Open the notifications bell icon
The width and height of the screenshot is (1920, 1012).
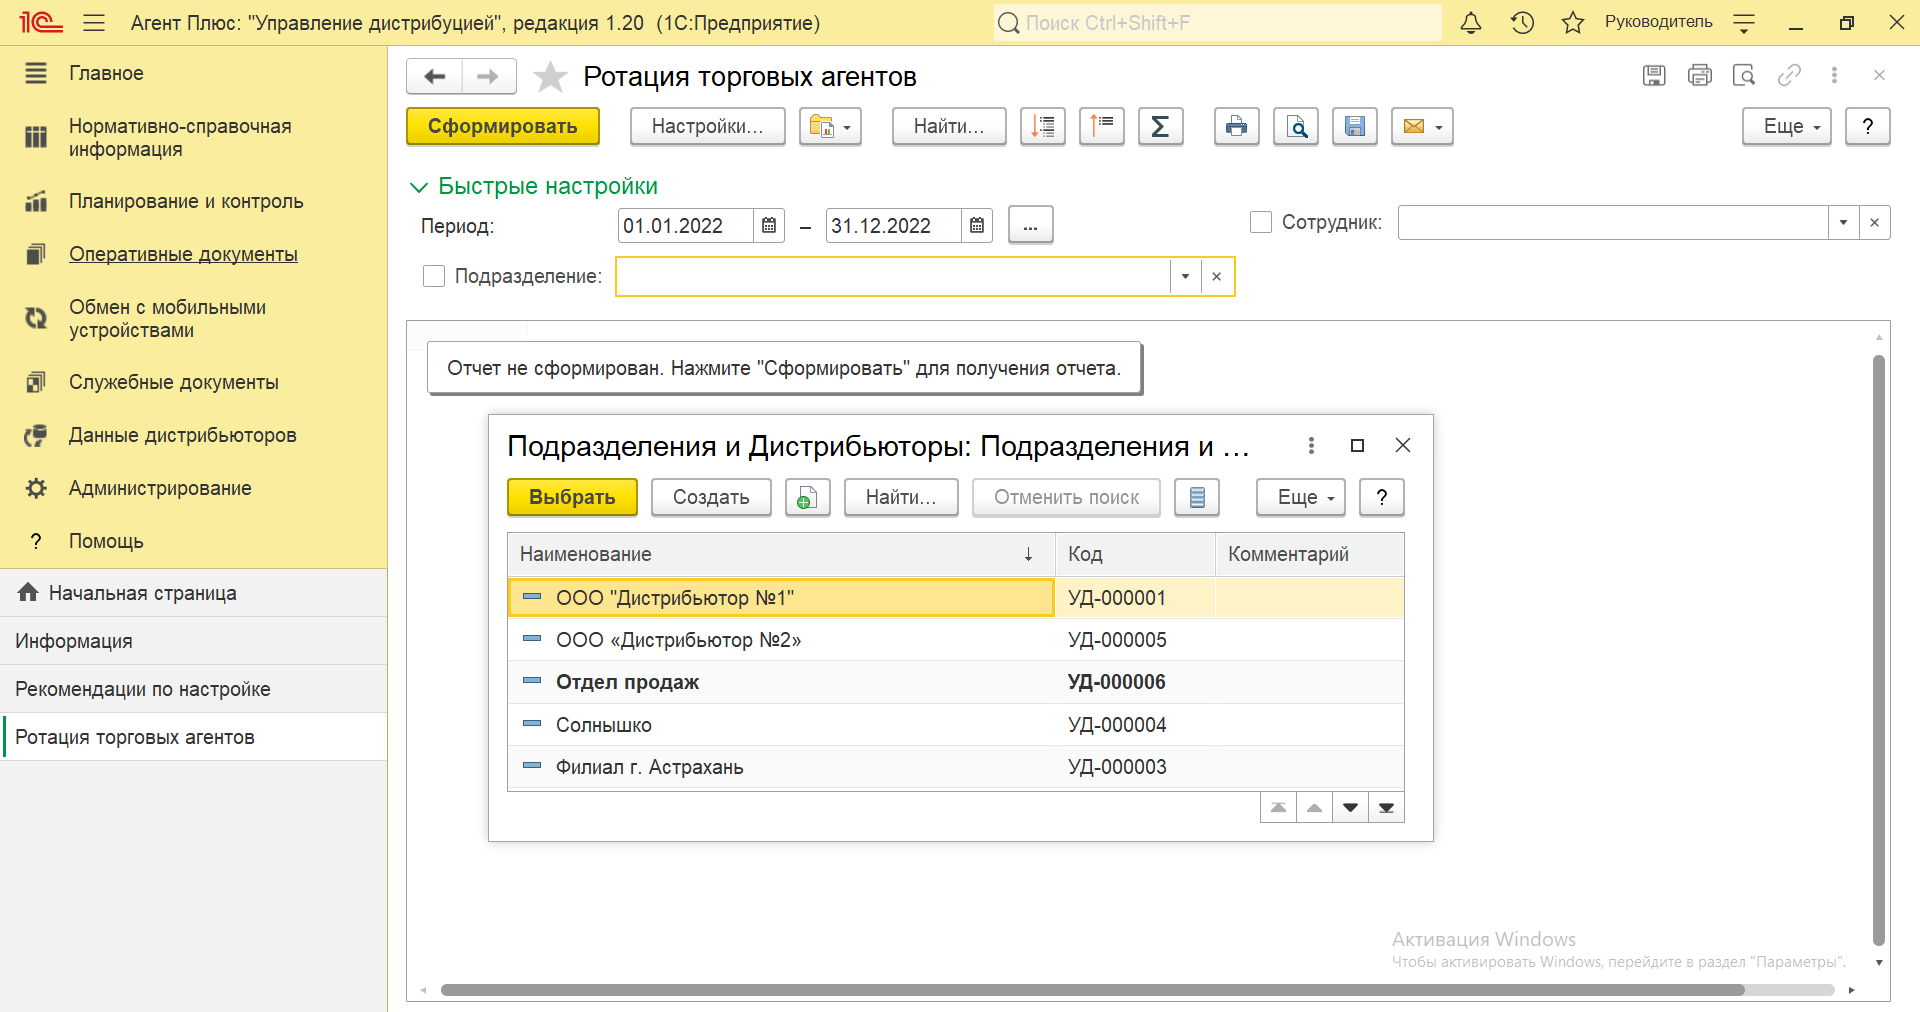click(1470, 23)
